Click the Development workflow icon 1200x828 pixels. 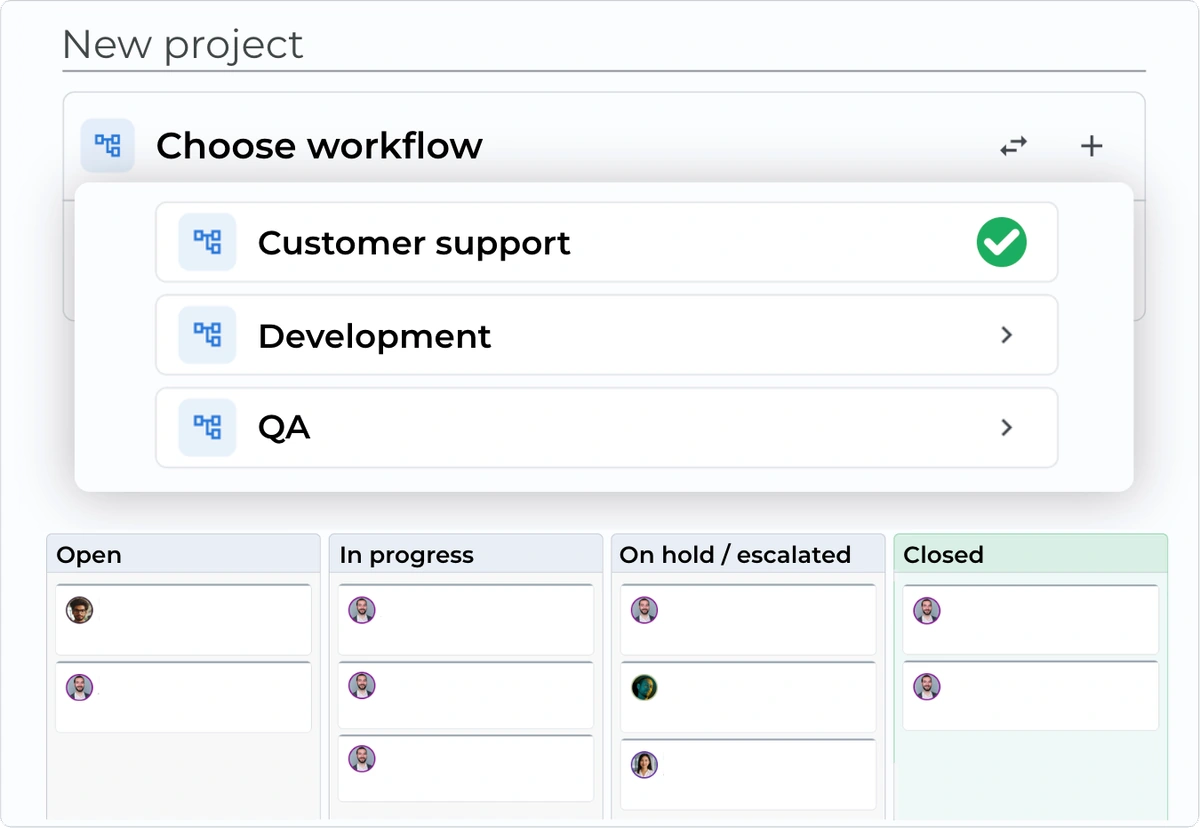(x=207, y=335)
